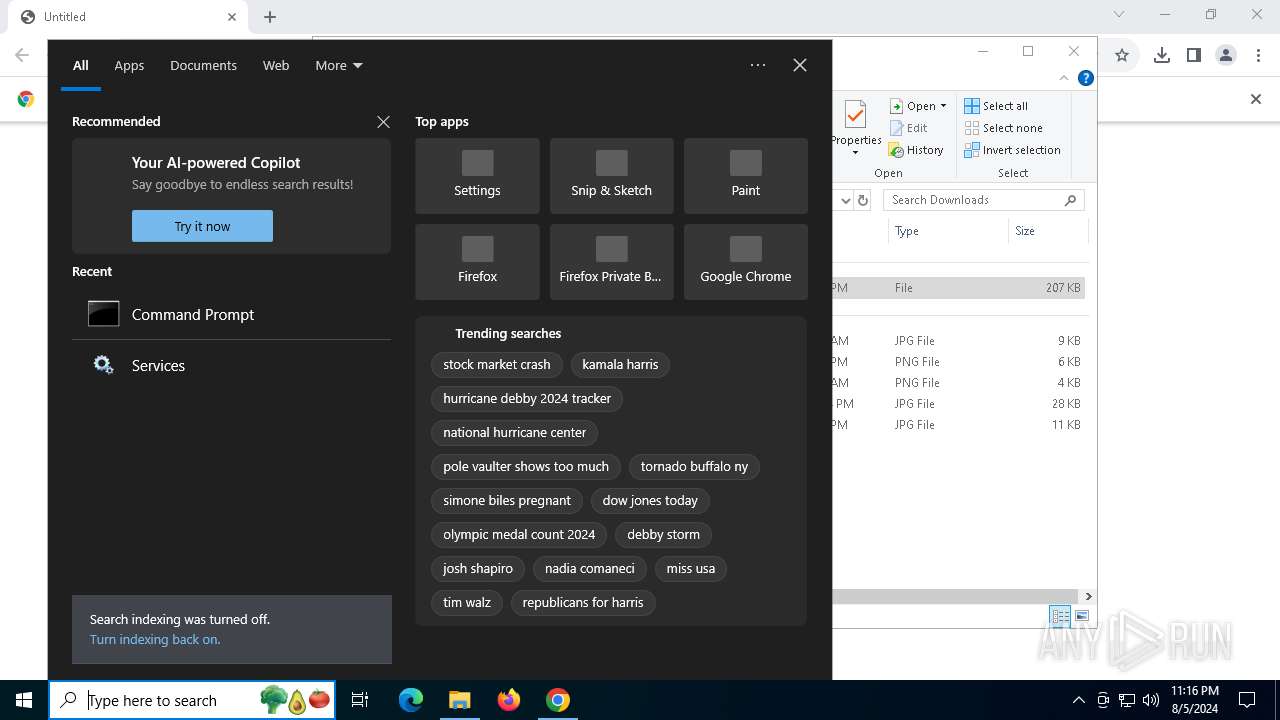Open a new Chrome tab

pyautogui.click(x=270, y=17)
